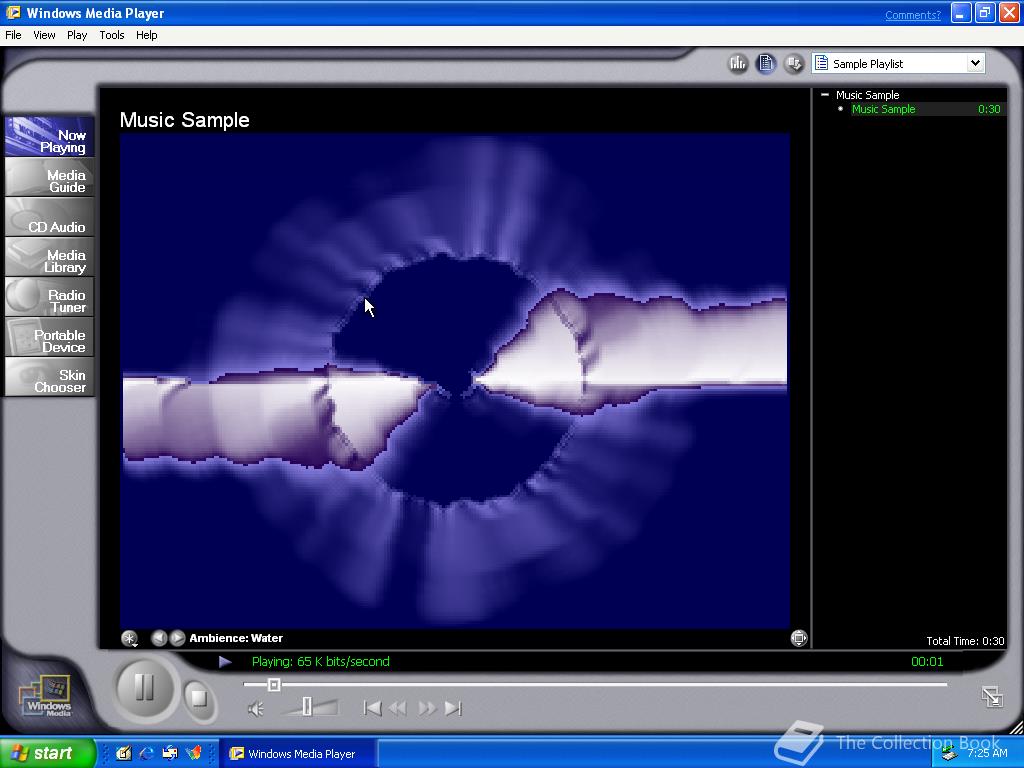Screen dimensions: 1024x768
Task: Open the Outlook Express quick launch icon
Action: [170, 753]
